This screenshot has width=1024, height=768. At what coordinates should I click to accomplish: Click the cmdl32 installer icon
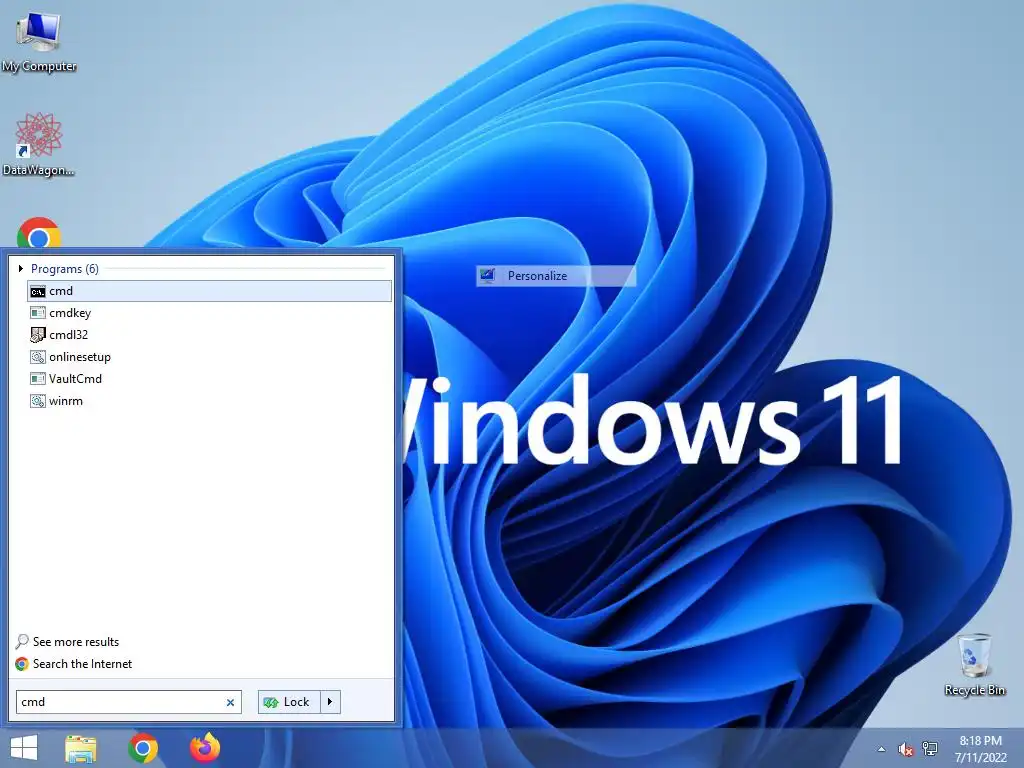pyautogui.click(x=38, y=335)
